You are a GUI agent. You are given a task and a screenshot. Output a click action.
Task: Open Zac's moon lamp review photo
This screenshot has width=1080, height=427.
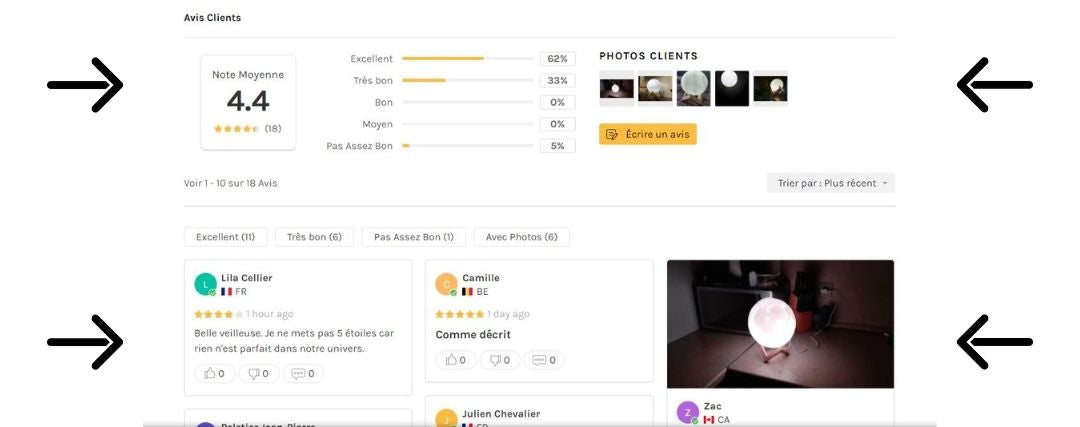[x=780, y=324]
